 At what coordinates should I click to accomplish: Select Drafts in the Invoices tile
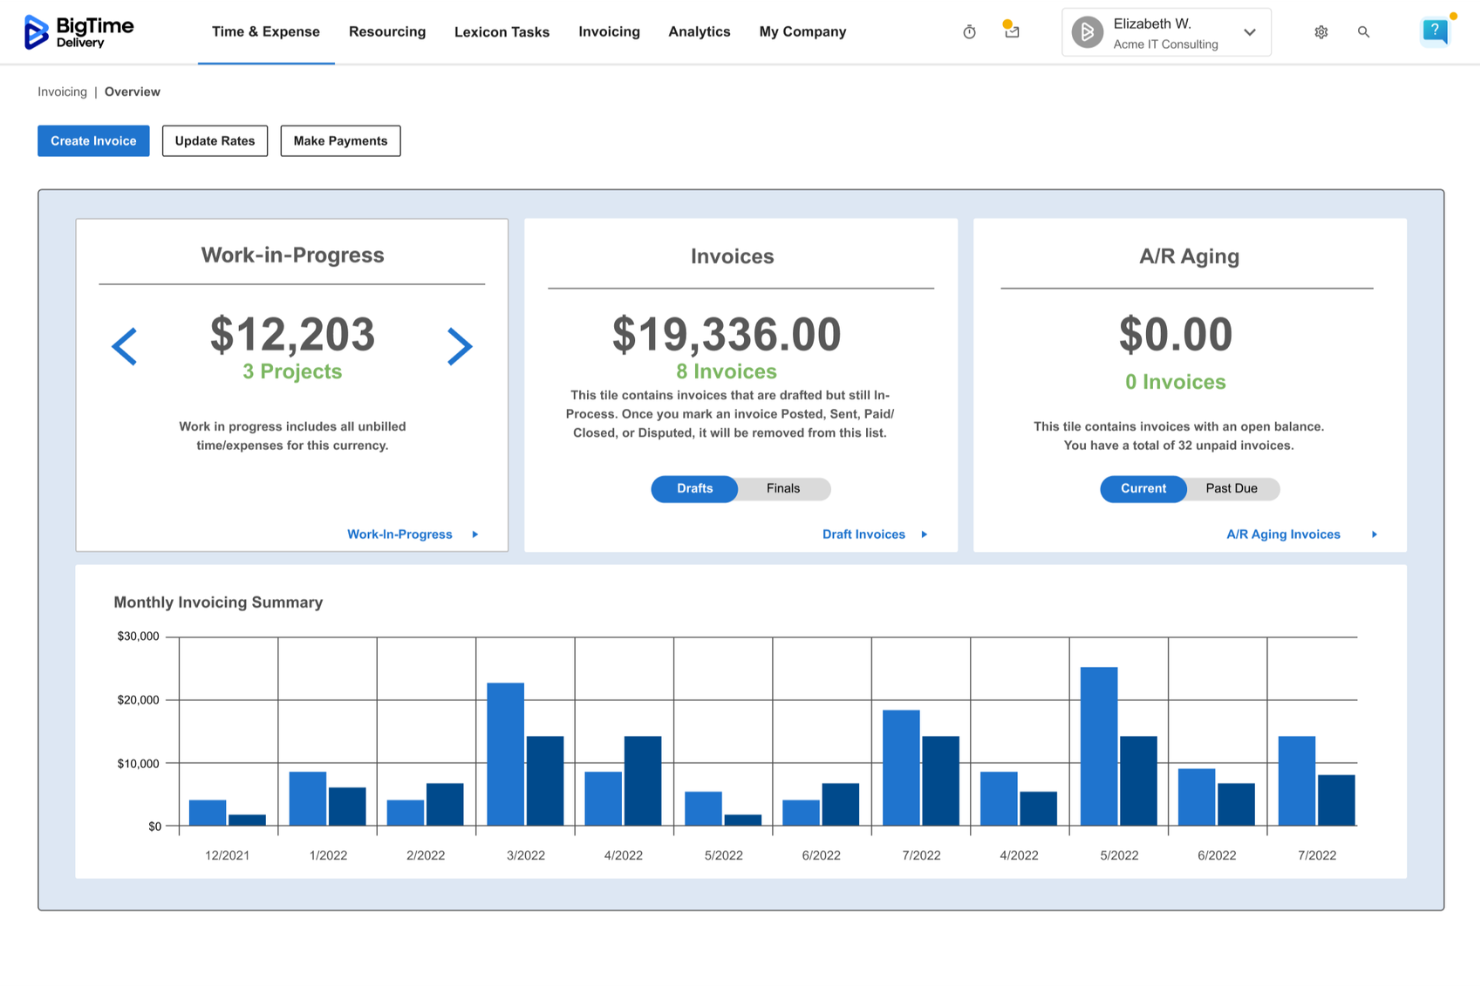click(x=694, y=489)
